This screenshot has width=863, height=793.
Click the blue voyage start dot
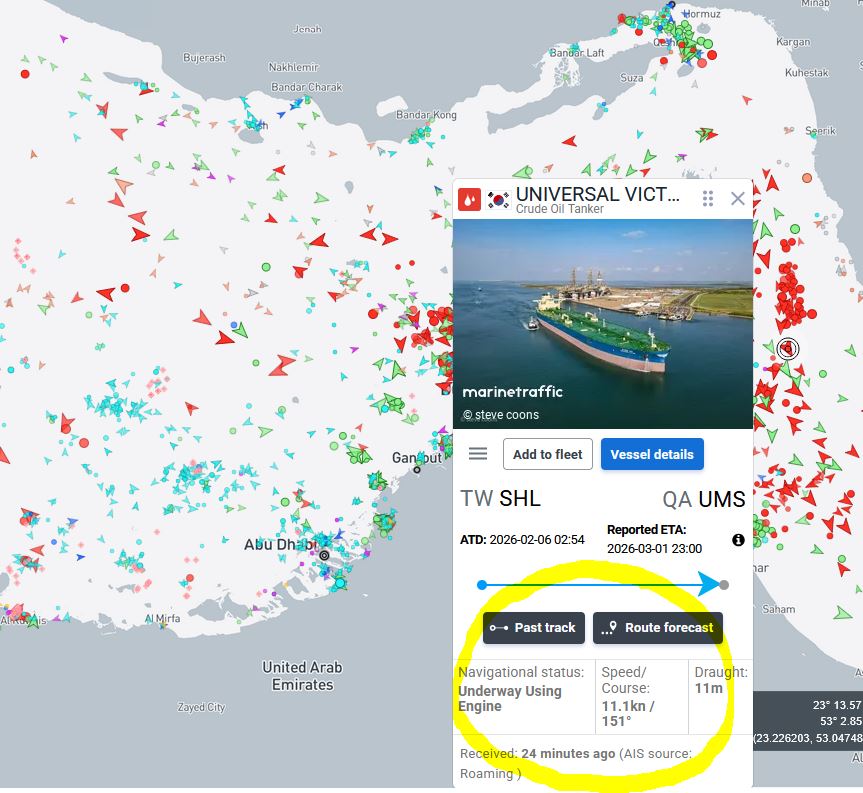coord(482,585)
